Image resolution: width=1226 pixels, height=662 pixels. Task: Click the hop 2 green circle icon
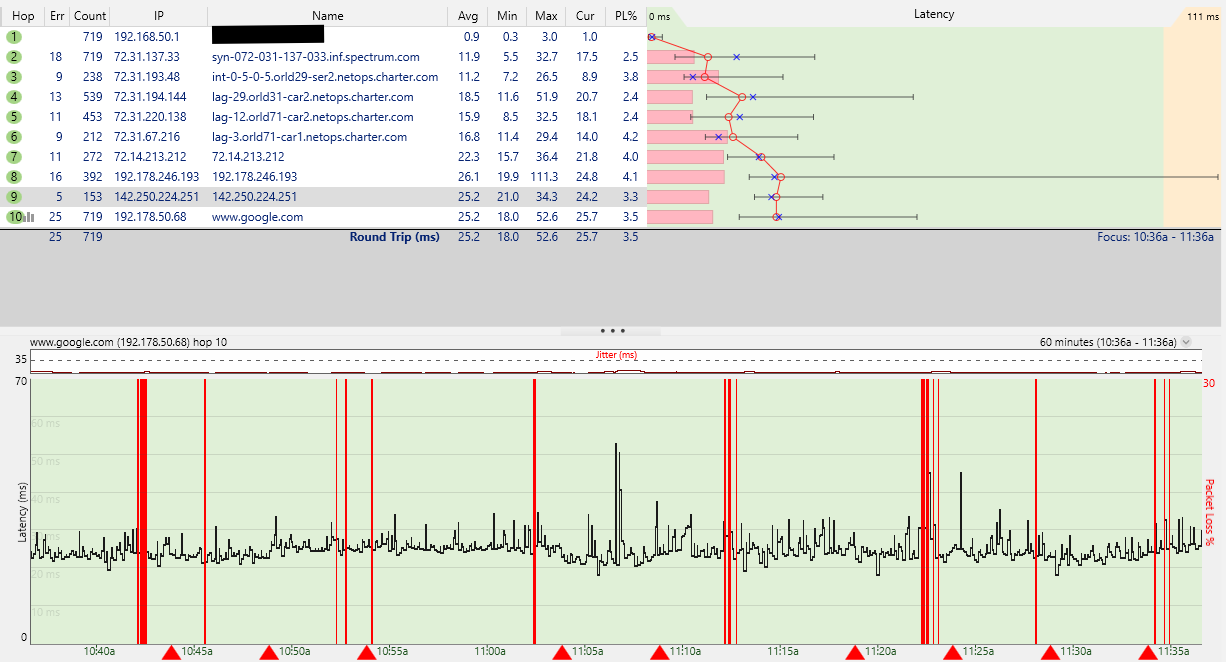[14, 57]
